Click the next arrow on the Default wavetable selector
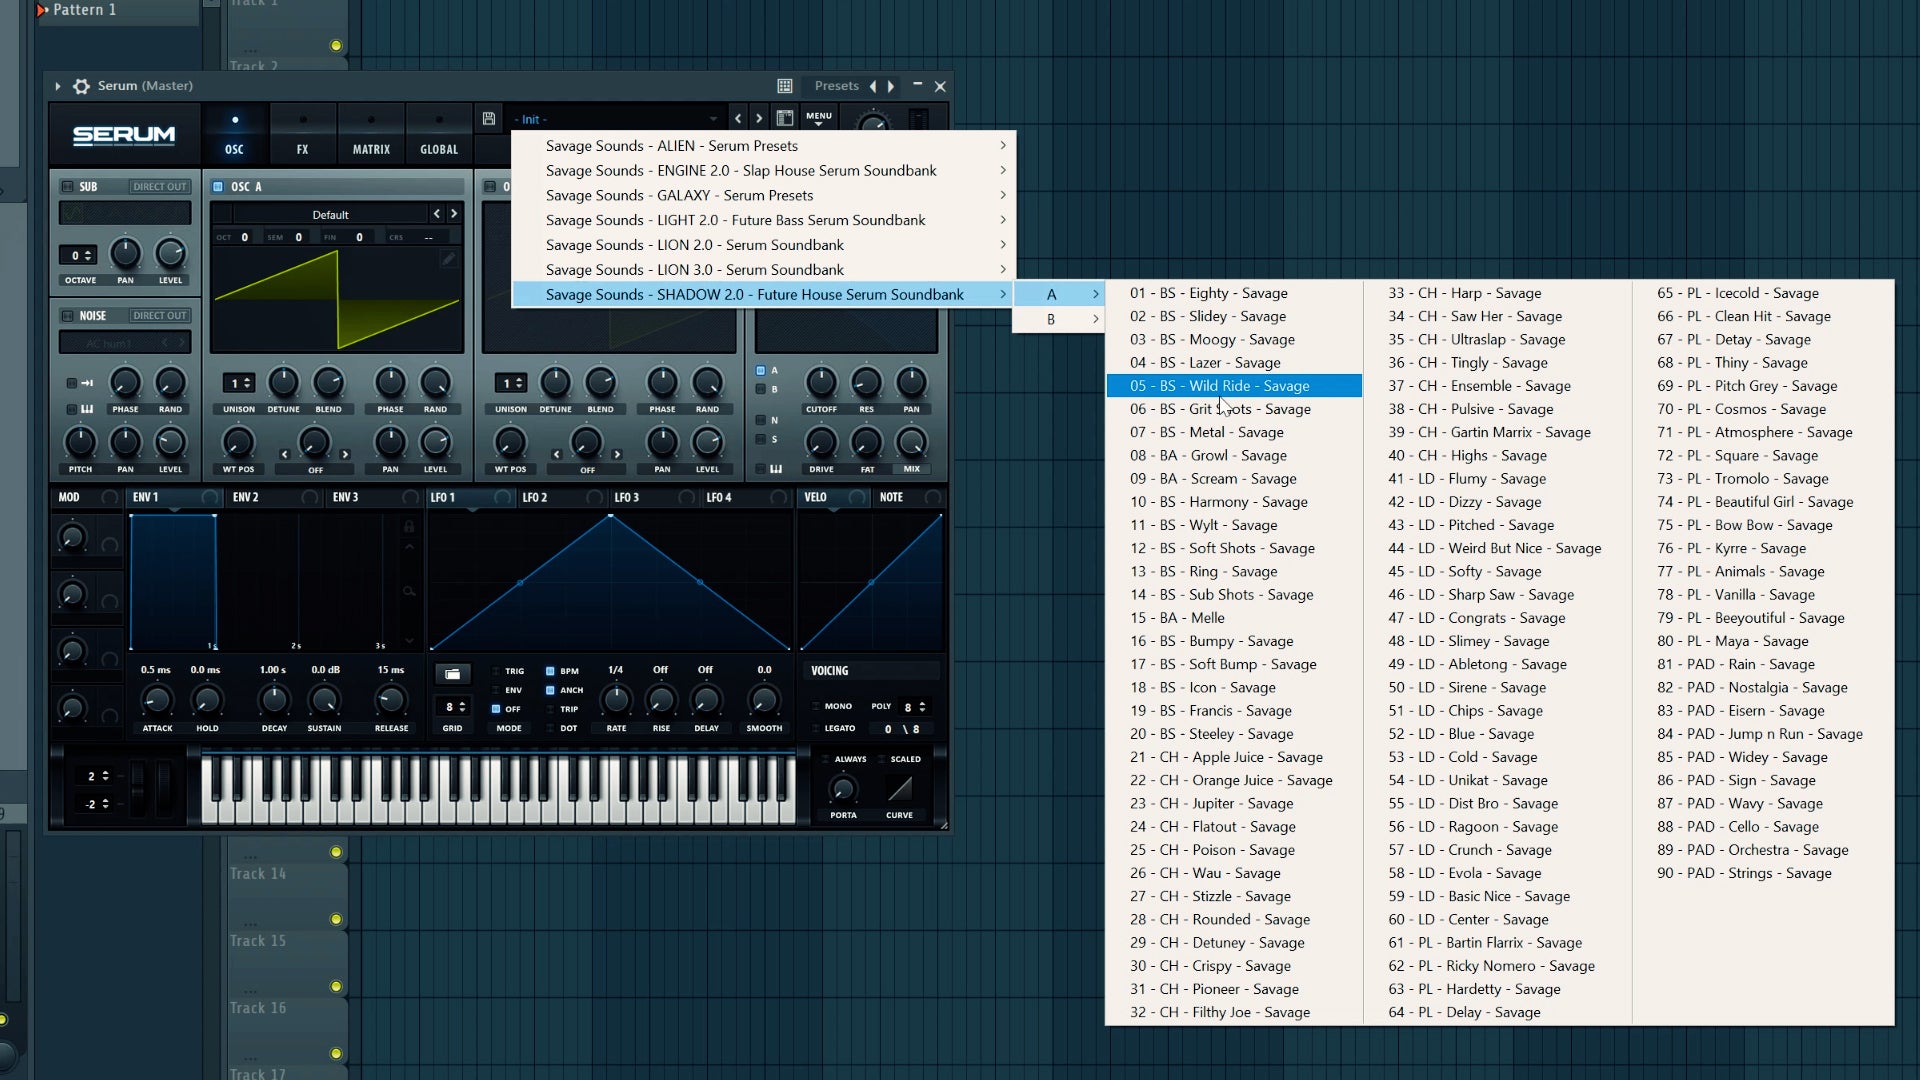1920x1080 pixels. [x=455, y=214]
